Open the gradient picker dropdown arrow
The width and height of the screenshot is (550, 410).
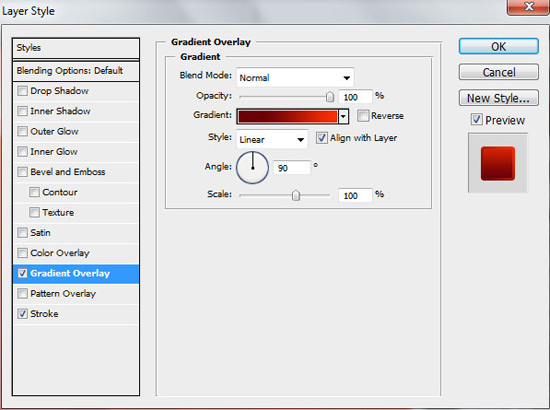click(x=343, y=116)
